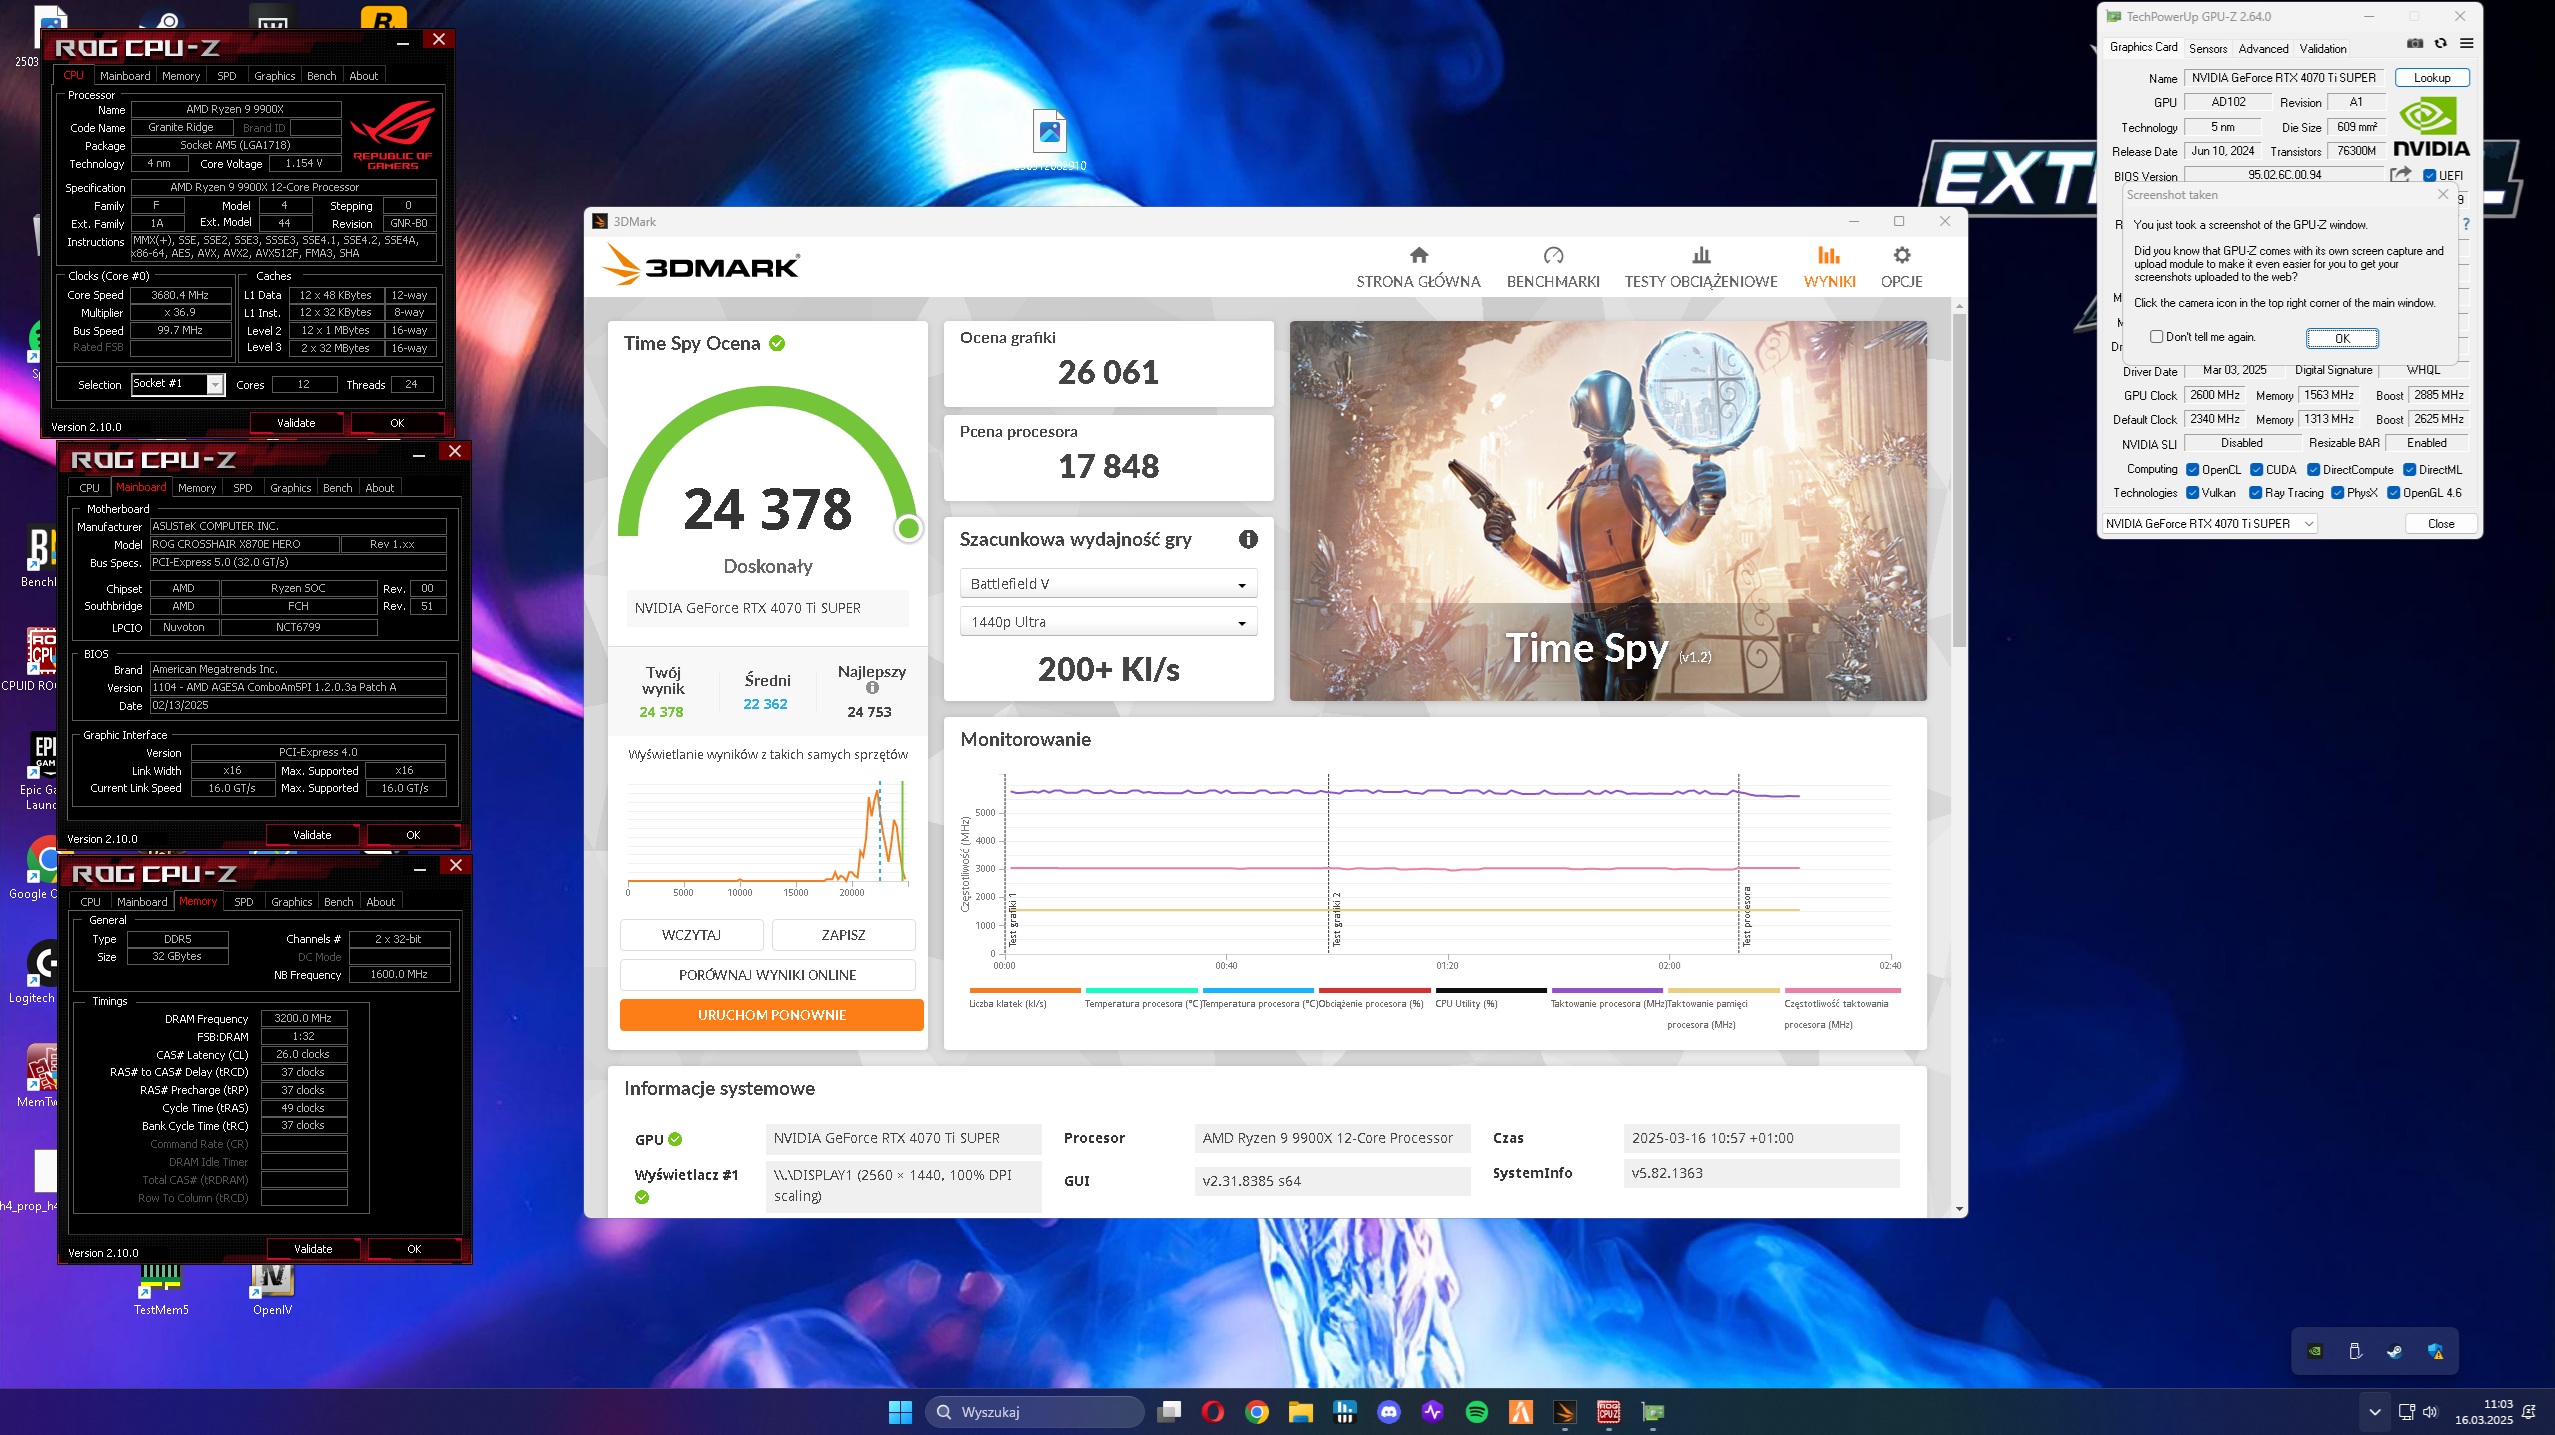Image resolution: width=2555 pixels, height=1435 pixels.
Task: Click GPU-Z refresh icon
Action: coord(2441,44)
